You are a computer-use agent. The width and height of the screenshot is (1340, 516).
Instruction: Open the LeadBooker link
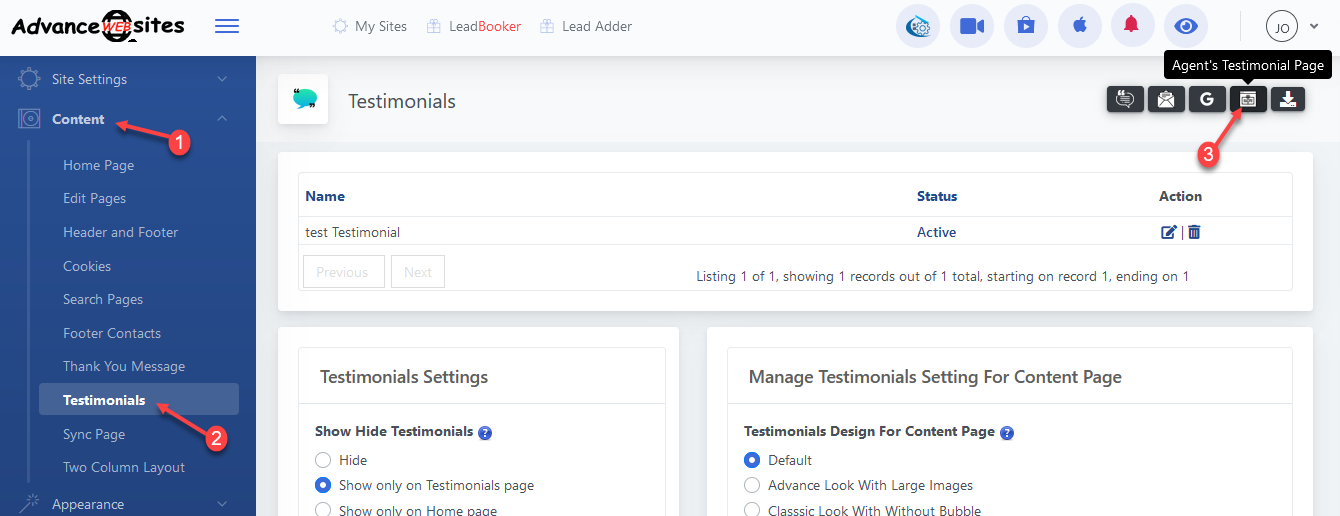point(484,27)
